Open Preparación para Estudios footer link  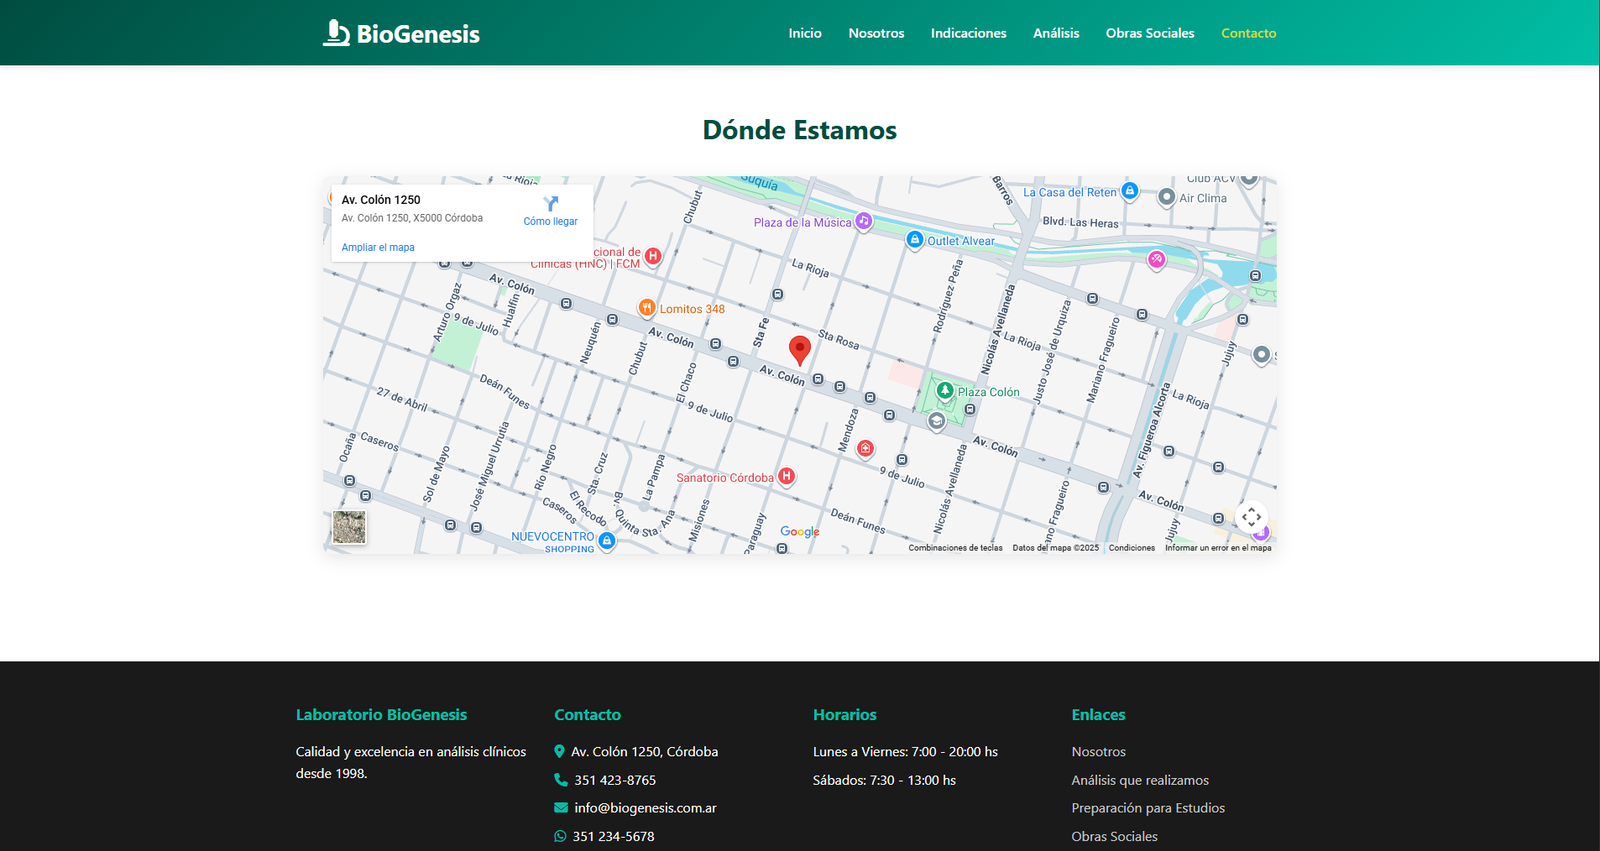click(1148, 808)
